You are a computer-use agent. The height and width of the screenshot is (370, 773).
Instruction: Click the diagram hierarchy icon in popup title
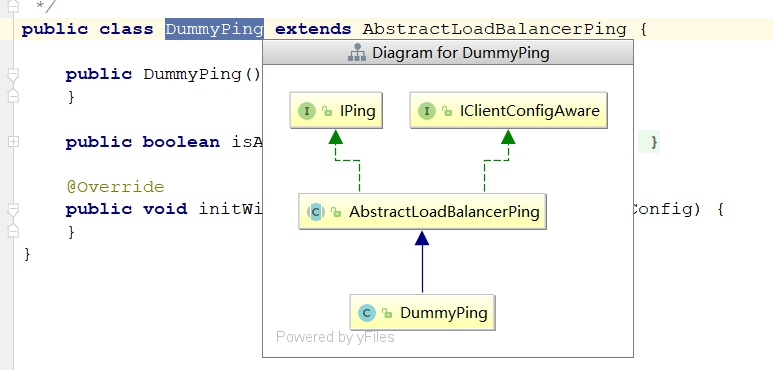click(357, 53)
